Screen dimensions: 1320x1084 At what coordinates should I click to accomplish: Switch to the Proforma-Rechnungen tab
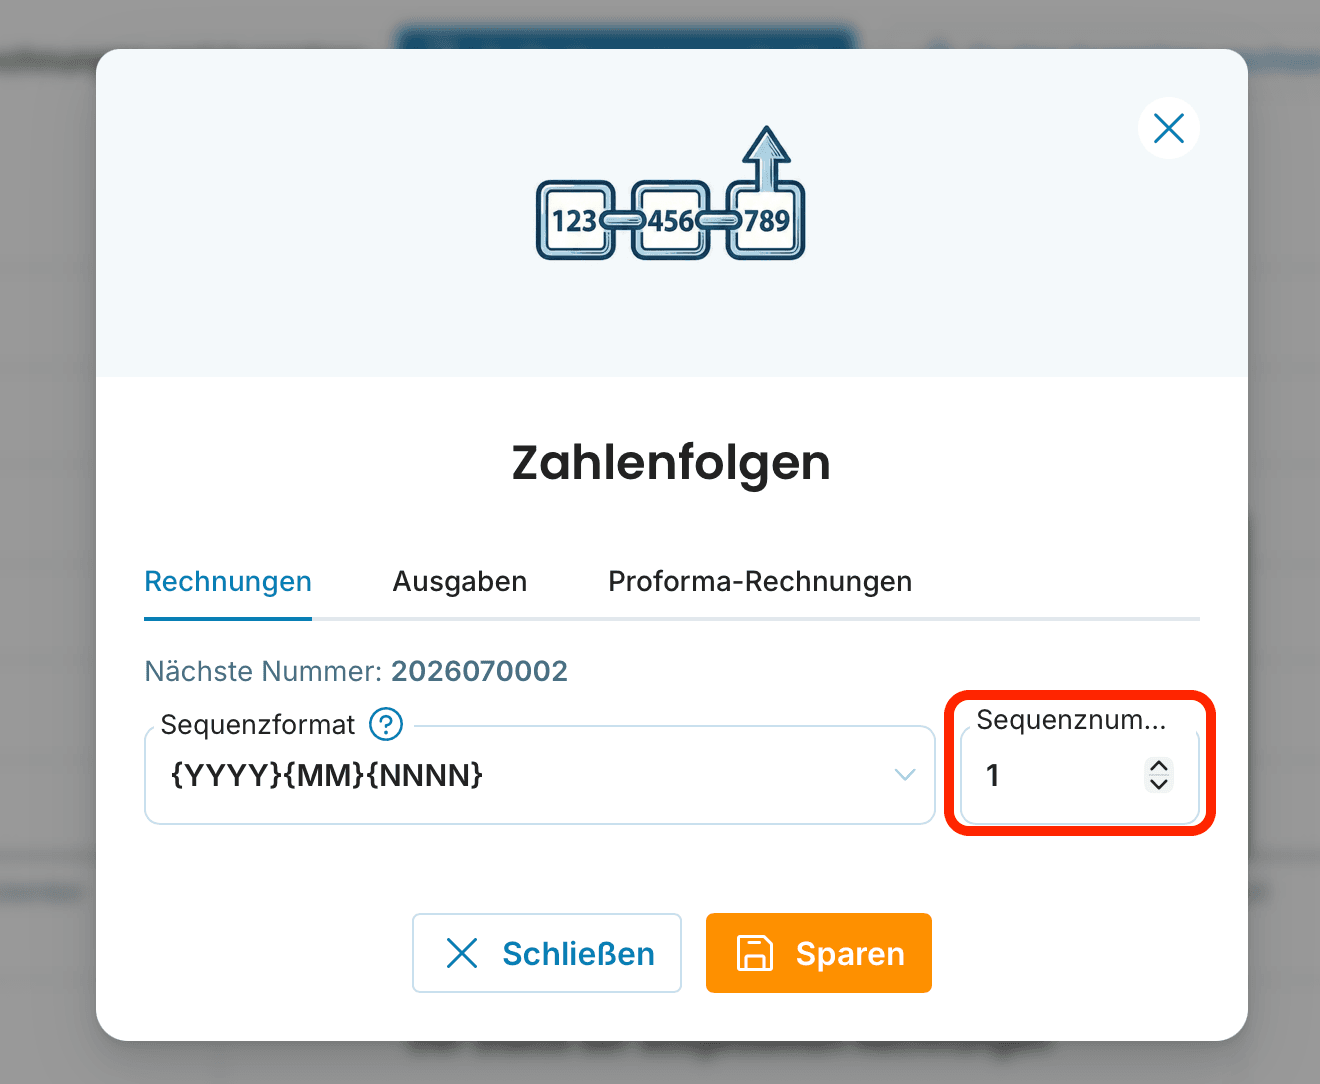pyautogui.click(x=760, y=581)
